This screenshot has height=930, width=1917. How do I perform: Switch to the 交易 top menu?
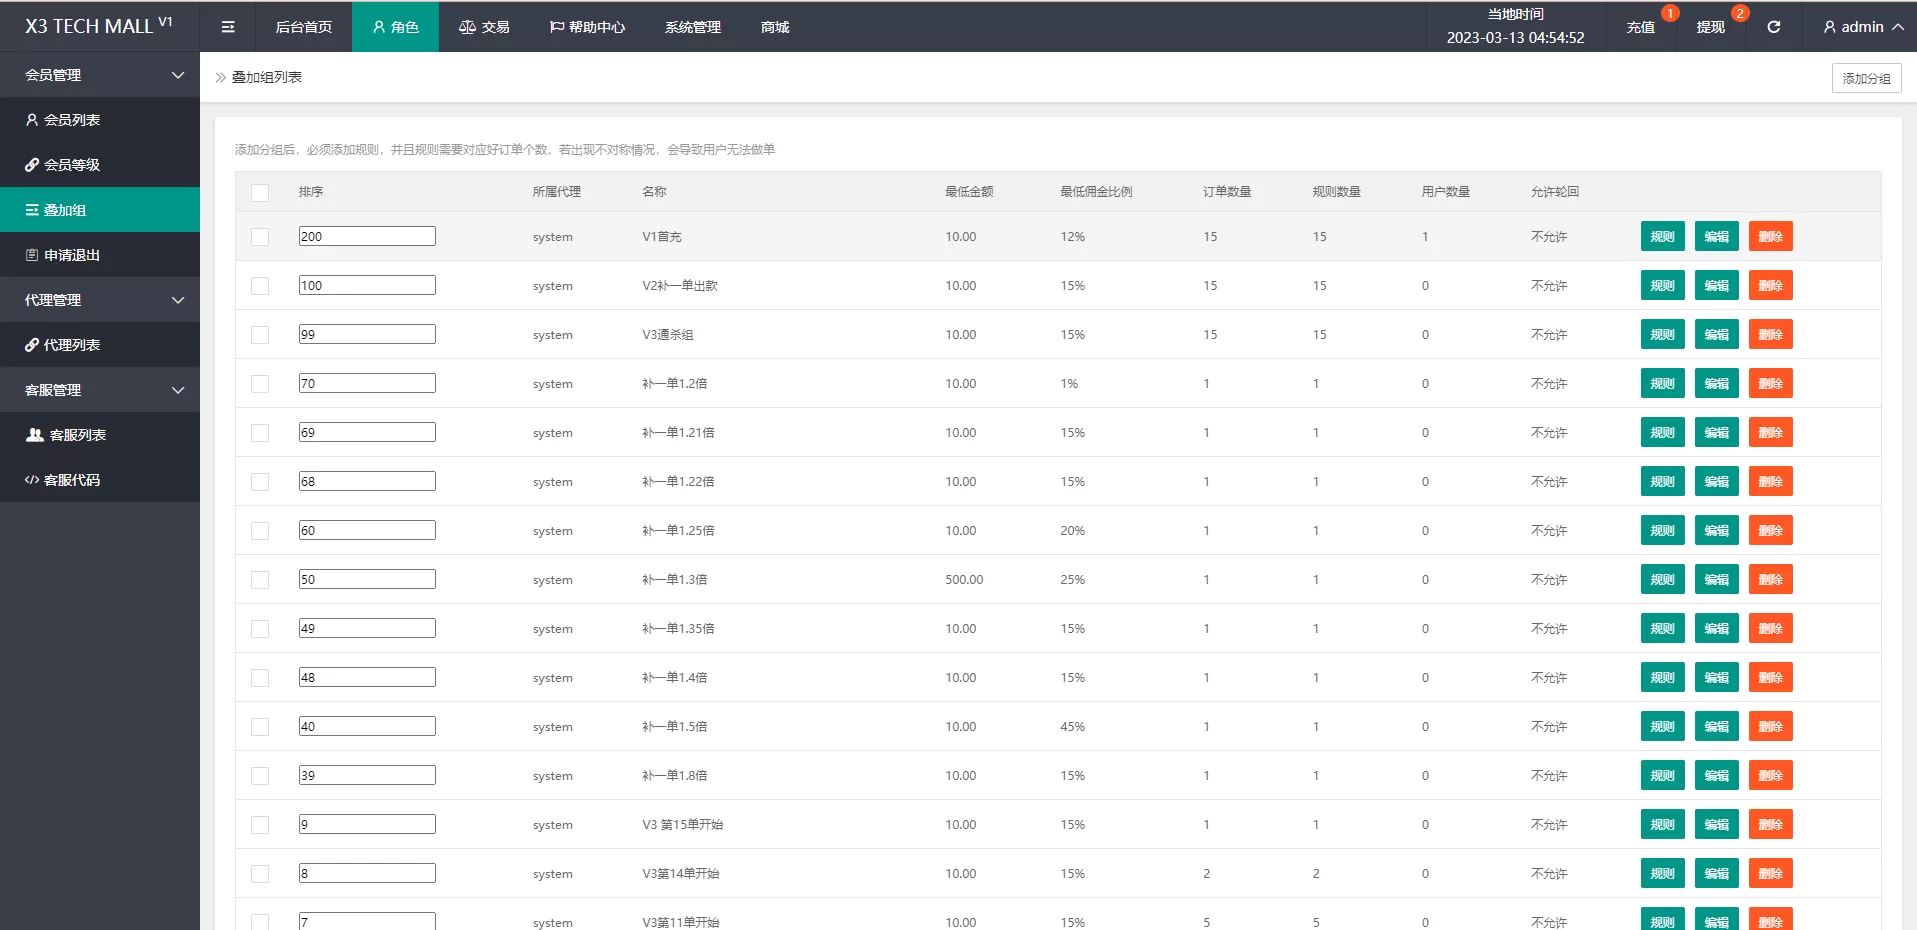click(485, 27)
